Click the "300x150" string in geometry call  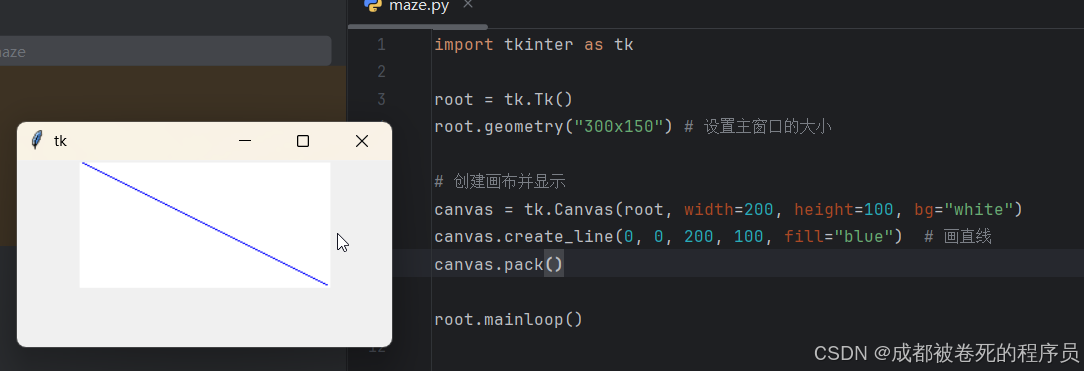[619, 127]
